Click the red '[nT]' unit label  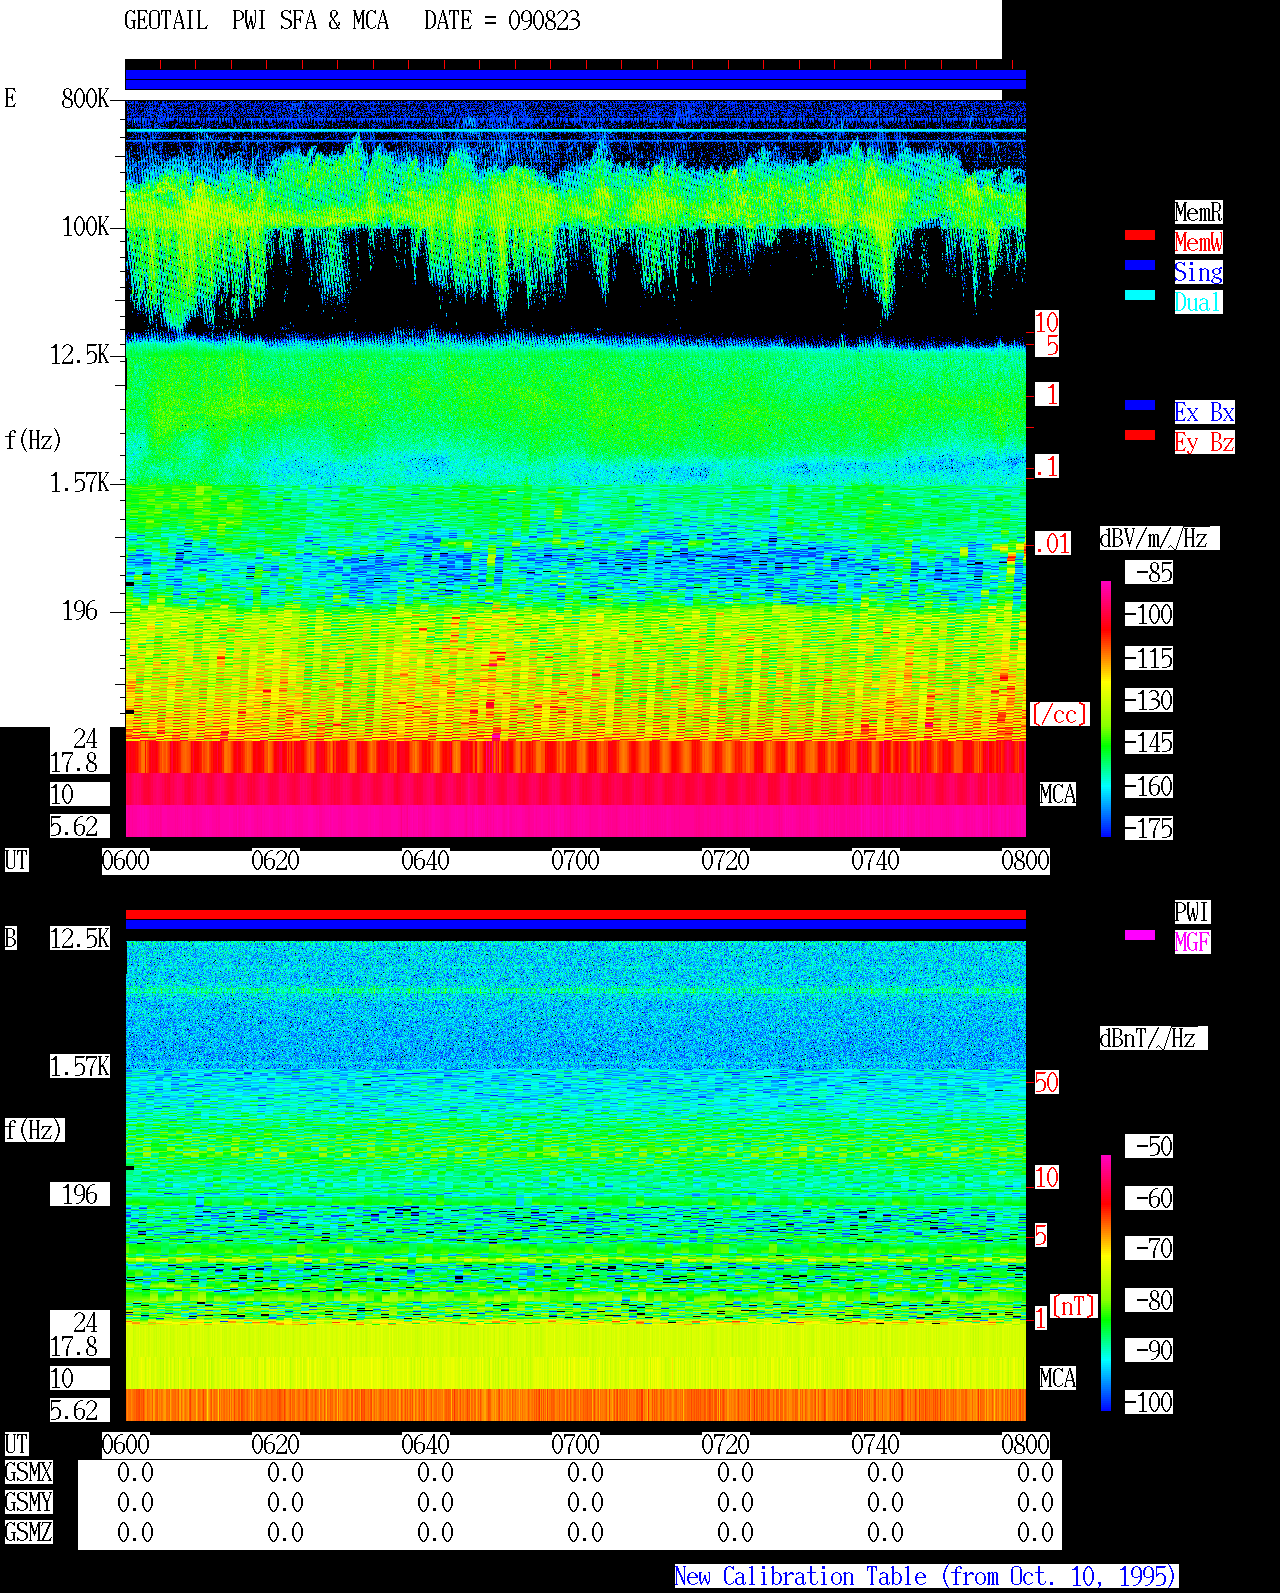(x=1074, y=1306)
